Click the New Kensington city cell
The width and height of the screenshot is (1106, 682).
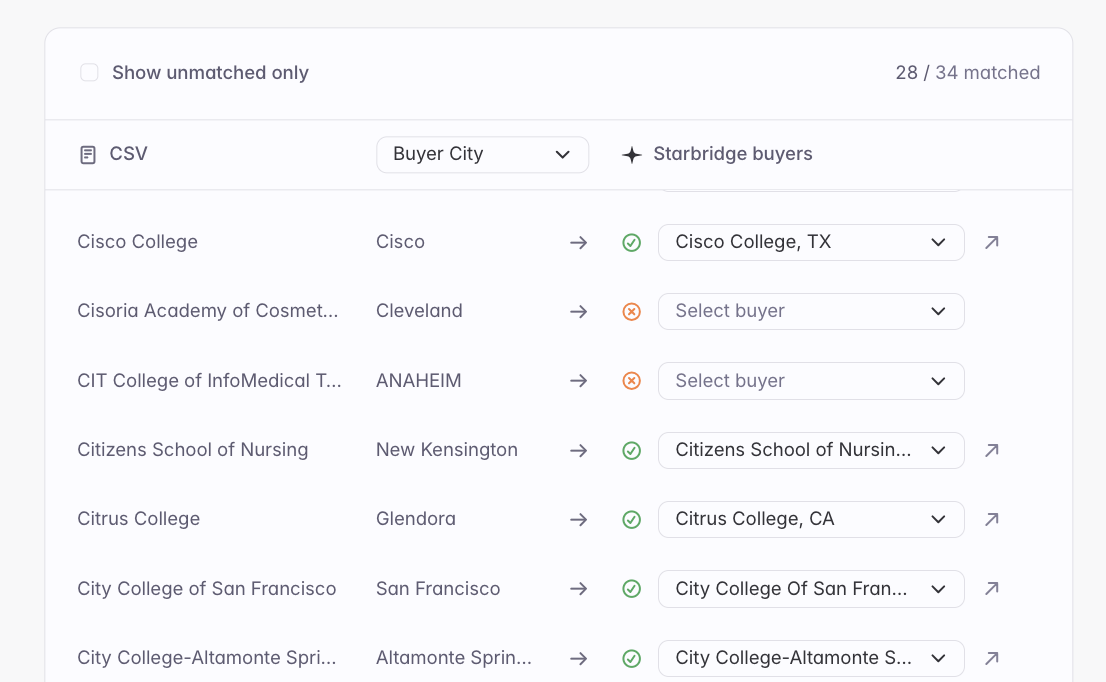[x=446, y=450]
